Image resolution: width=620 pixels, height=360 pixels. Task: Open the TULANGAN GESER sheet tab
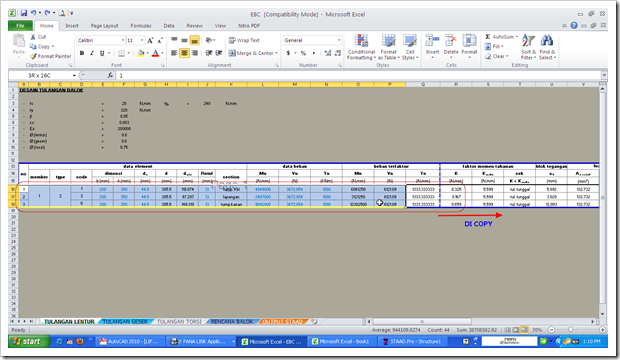point(125,322)
